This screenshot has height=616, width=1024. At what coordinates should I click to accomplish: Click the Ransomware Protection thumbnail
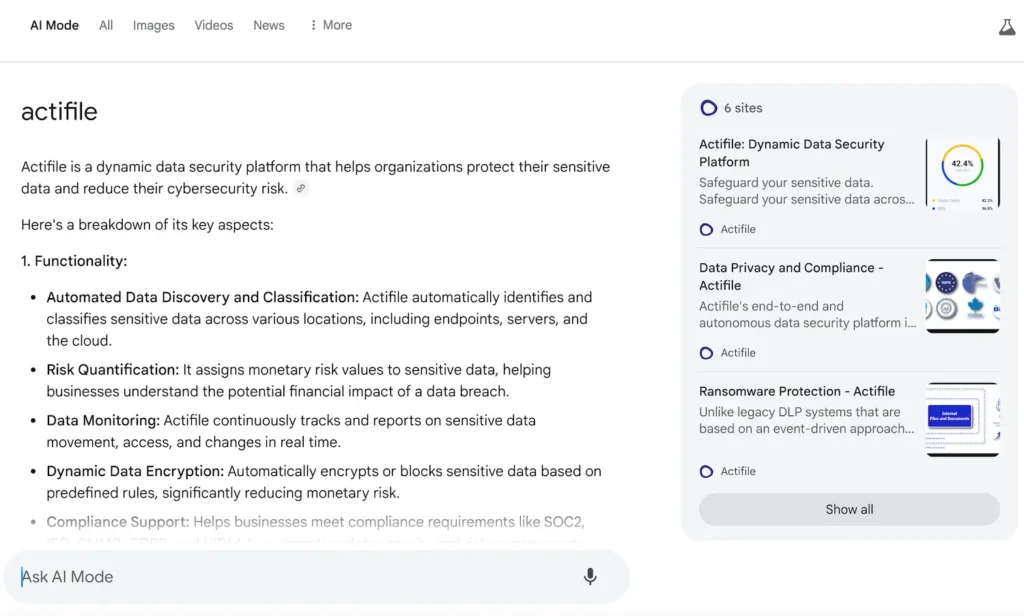(x=963, y=419)
